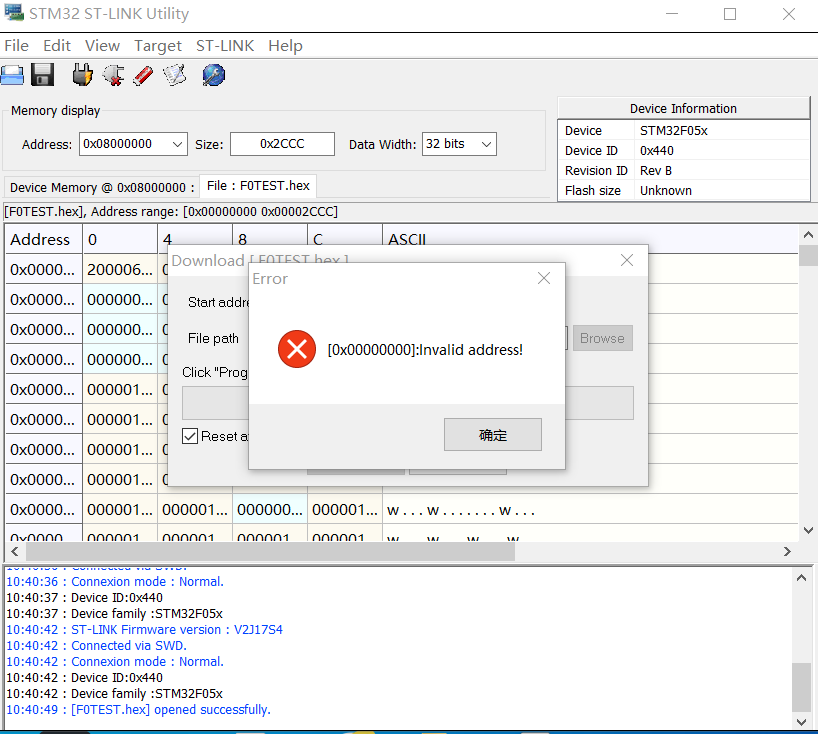The width and height of the screenshot is (818, 734).
Task: Click the Device ID value 0x440
Action: pyautogui.click(x=657, y=151)
